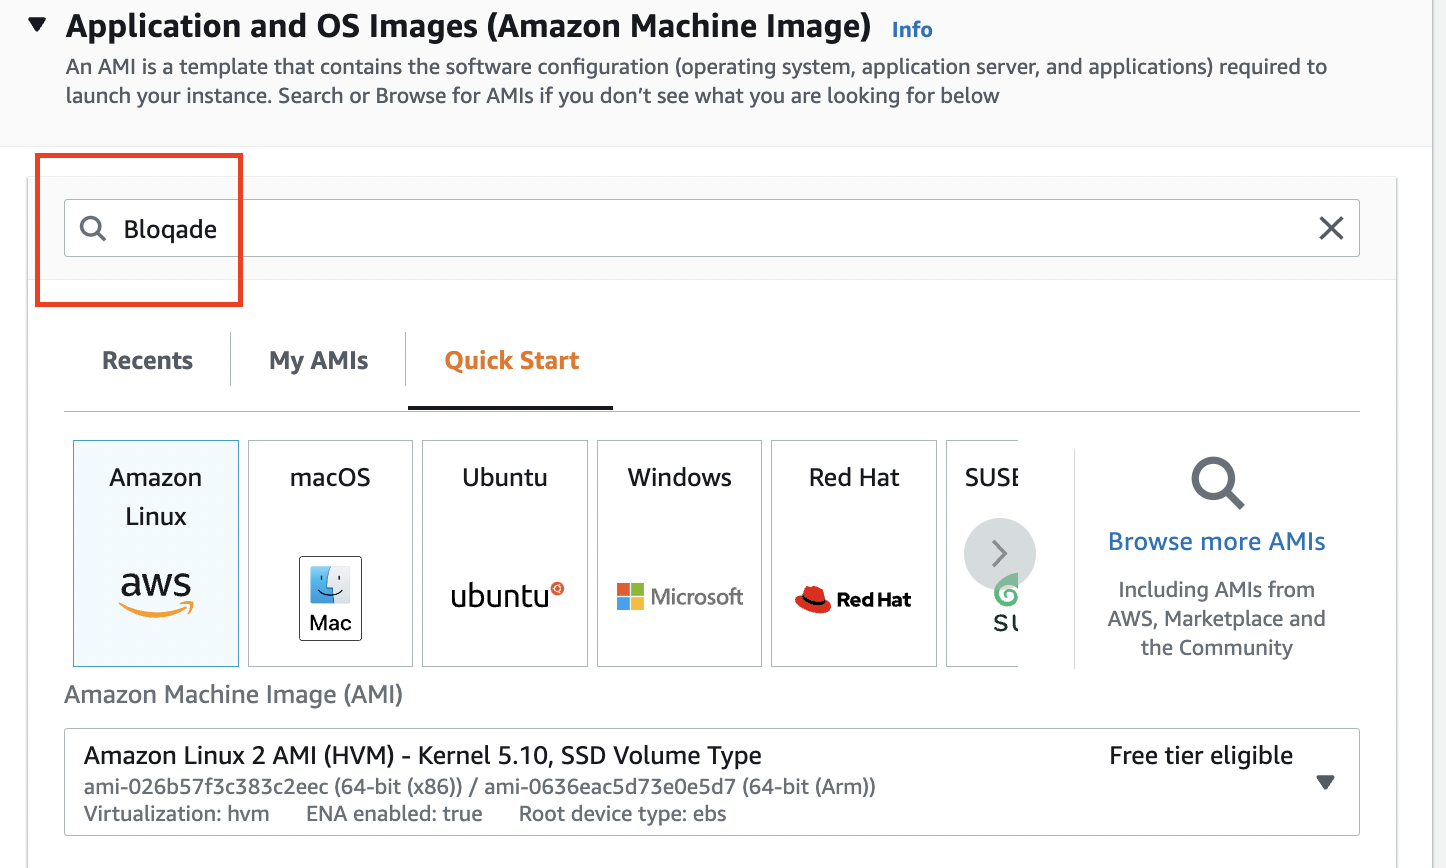The image size is (1446, 868).
Task: Choose the Amazon Linux AMI tile
Action: coord(156,553)
